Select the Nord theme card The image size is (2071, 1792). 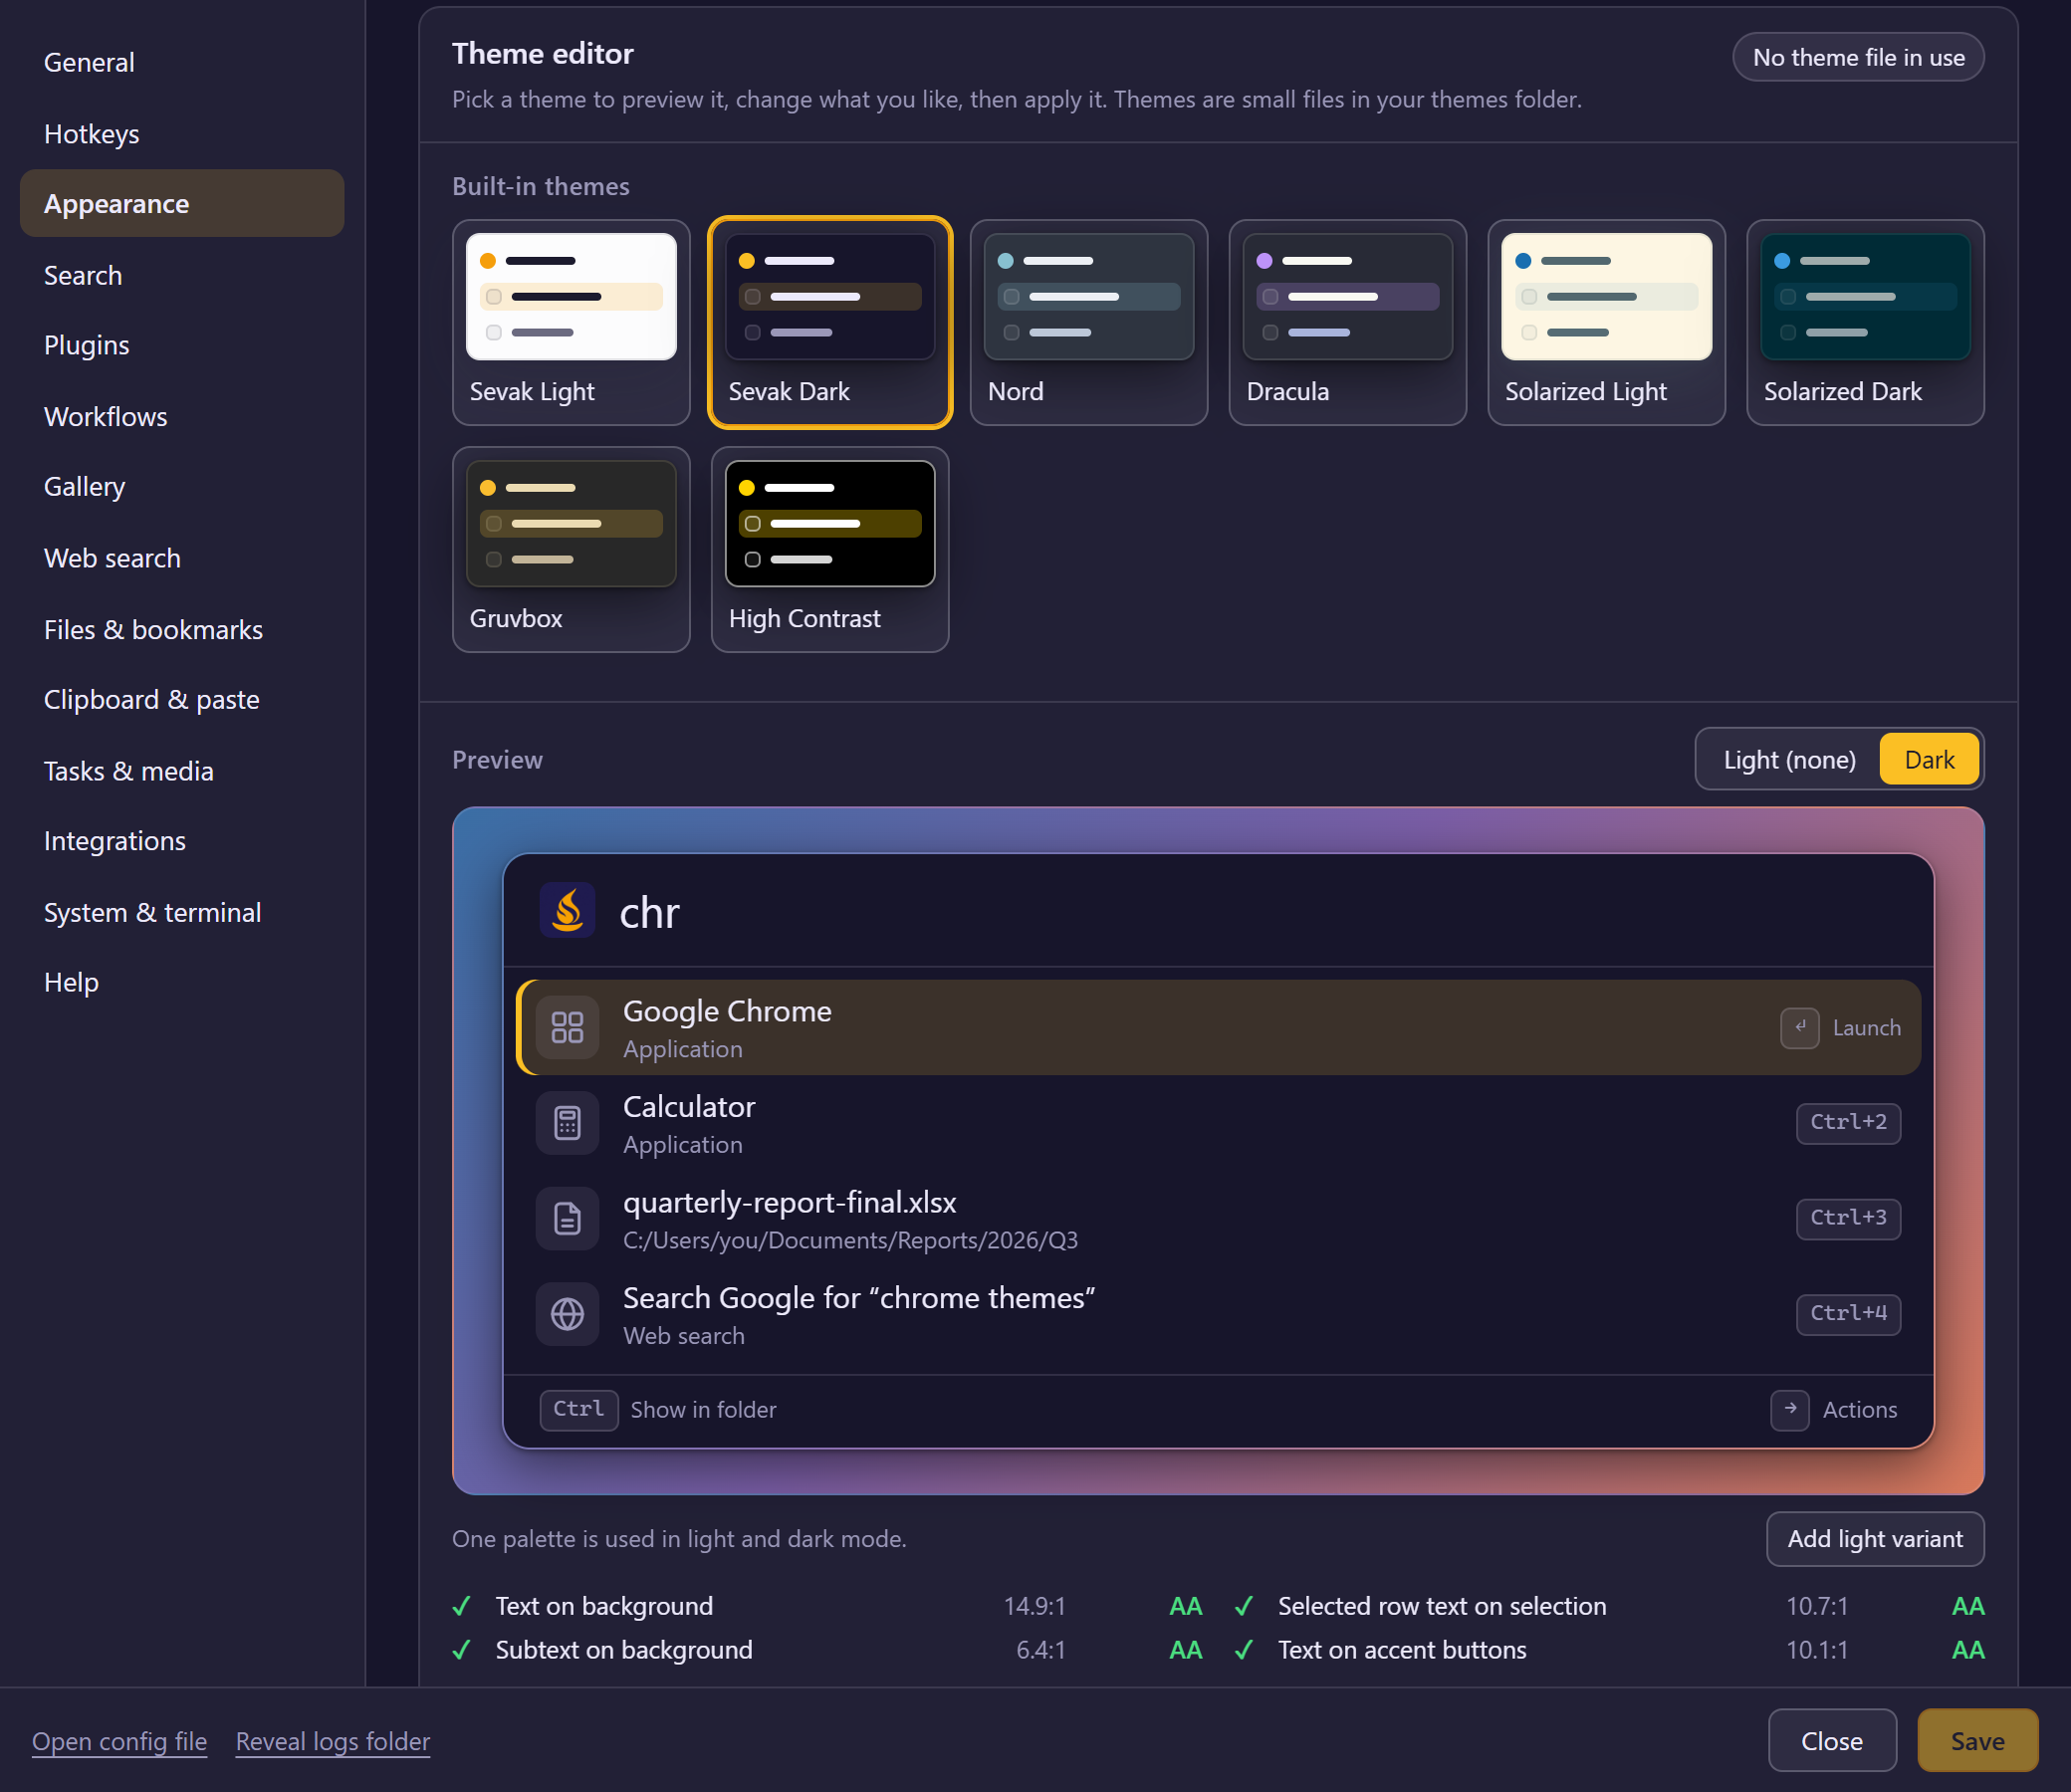pos(1088,322)
